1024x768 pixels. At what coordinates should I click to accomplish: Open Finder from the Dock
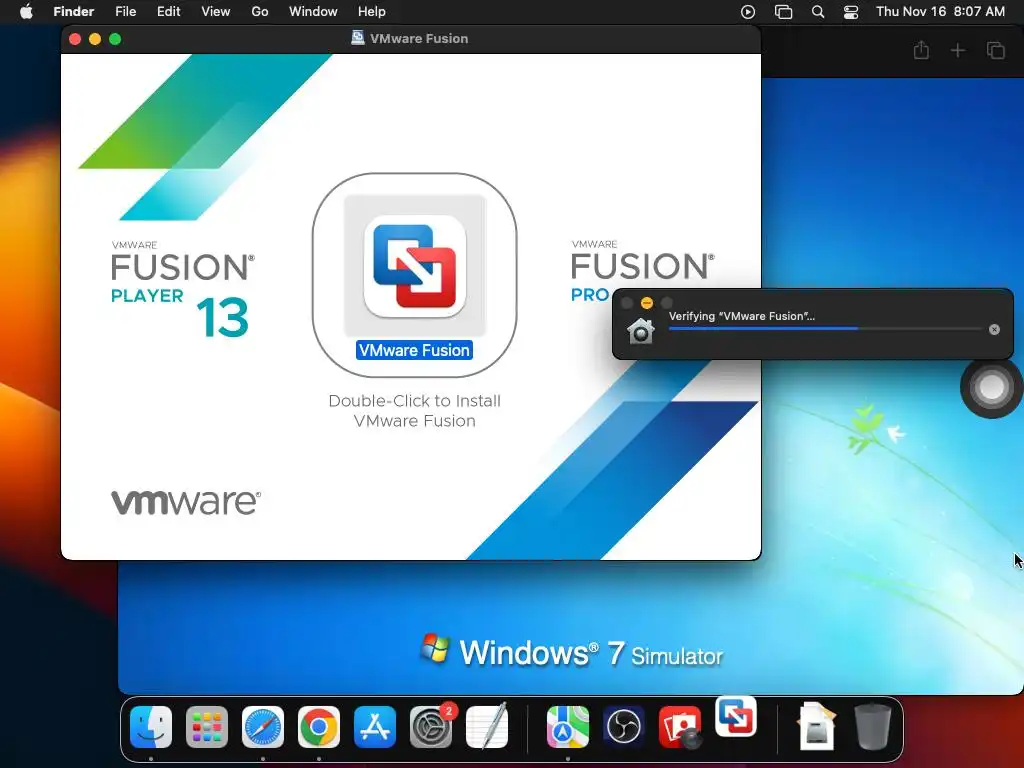click(151, 727)
